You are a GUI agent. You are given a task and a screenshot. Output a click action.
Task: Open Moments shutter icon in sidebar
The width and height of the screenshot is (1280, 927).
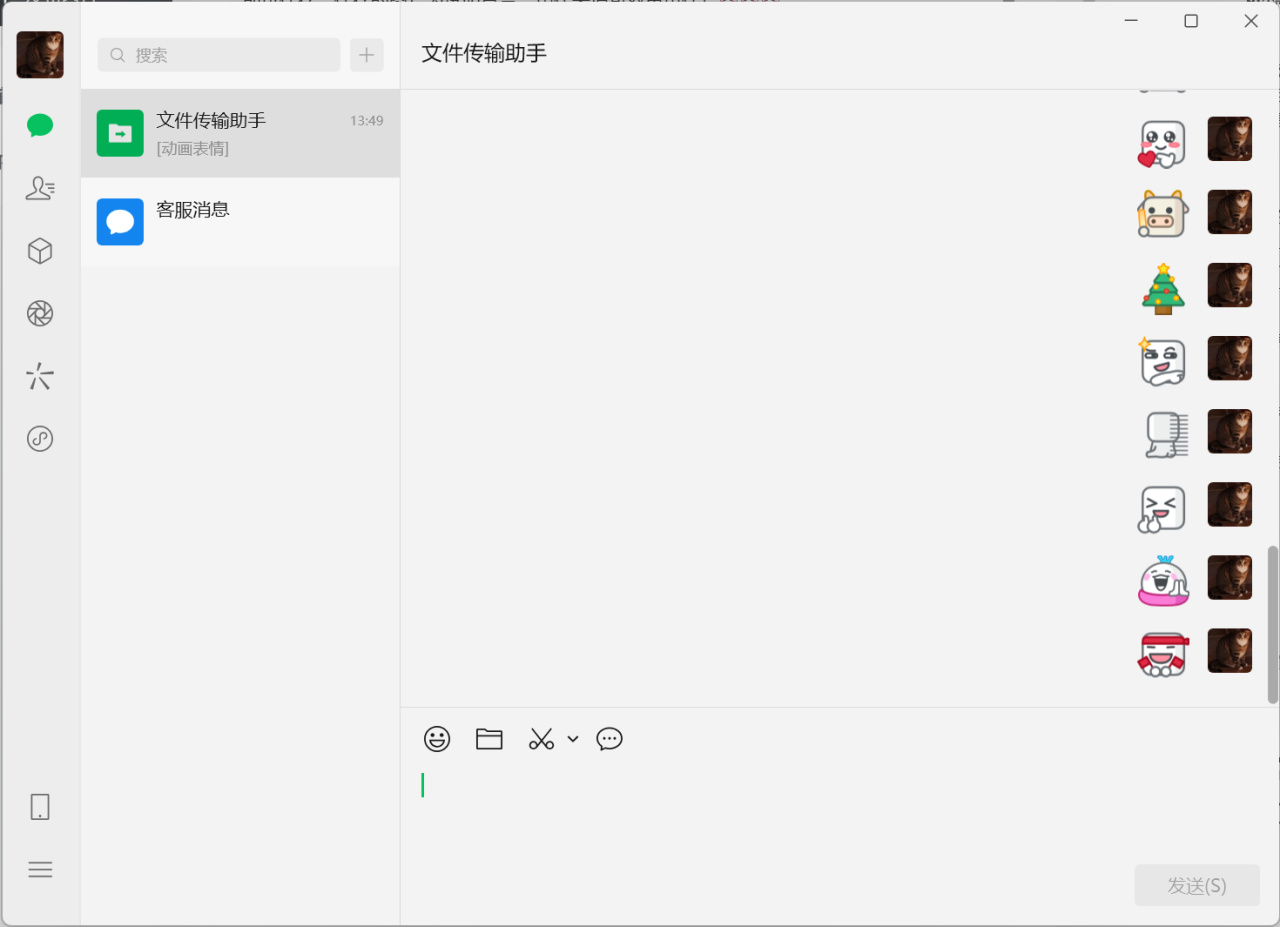40,314
